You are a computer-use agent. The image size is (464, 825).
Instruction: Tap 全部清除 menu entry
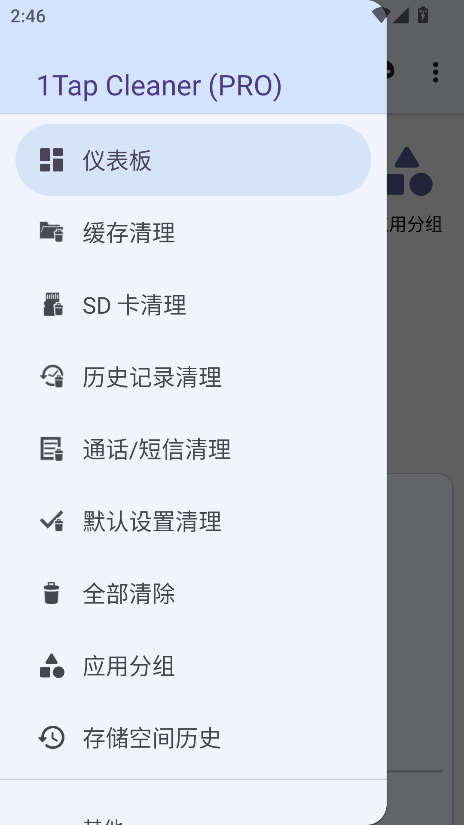[x=193, y=593]
